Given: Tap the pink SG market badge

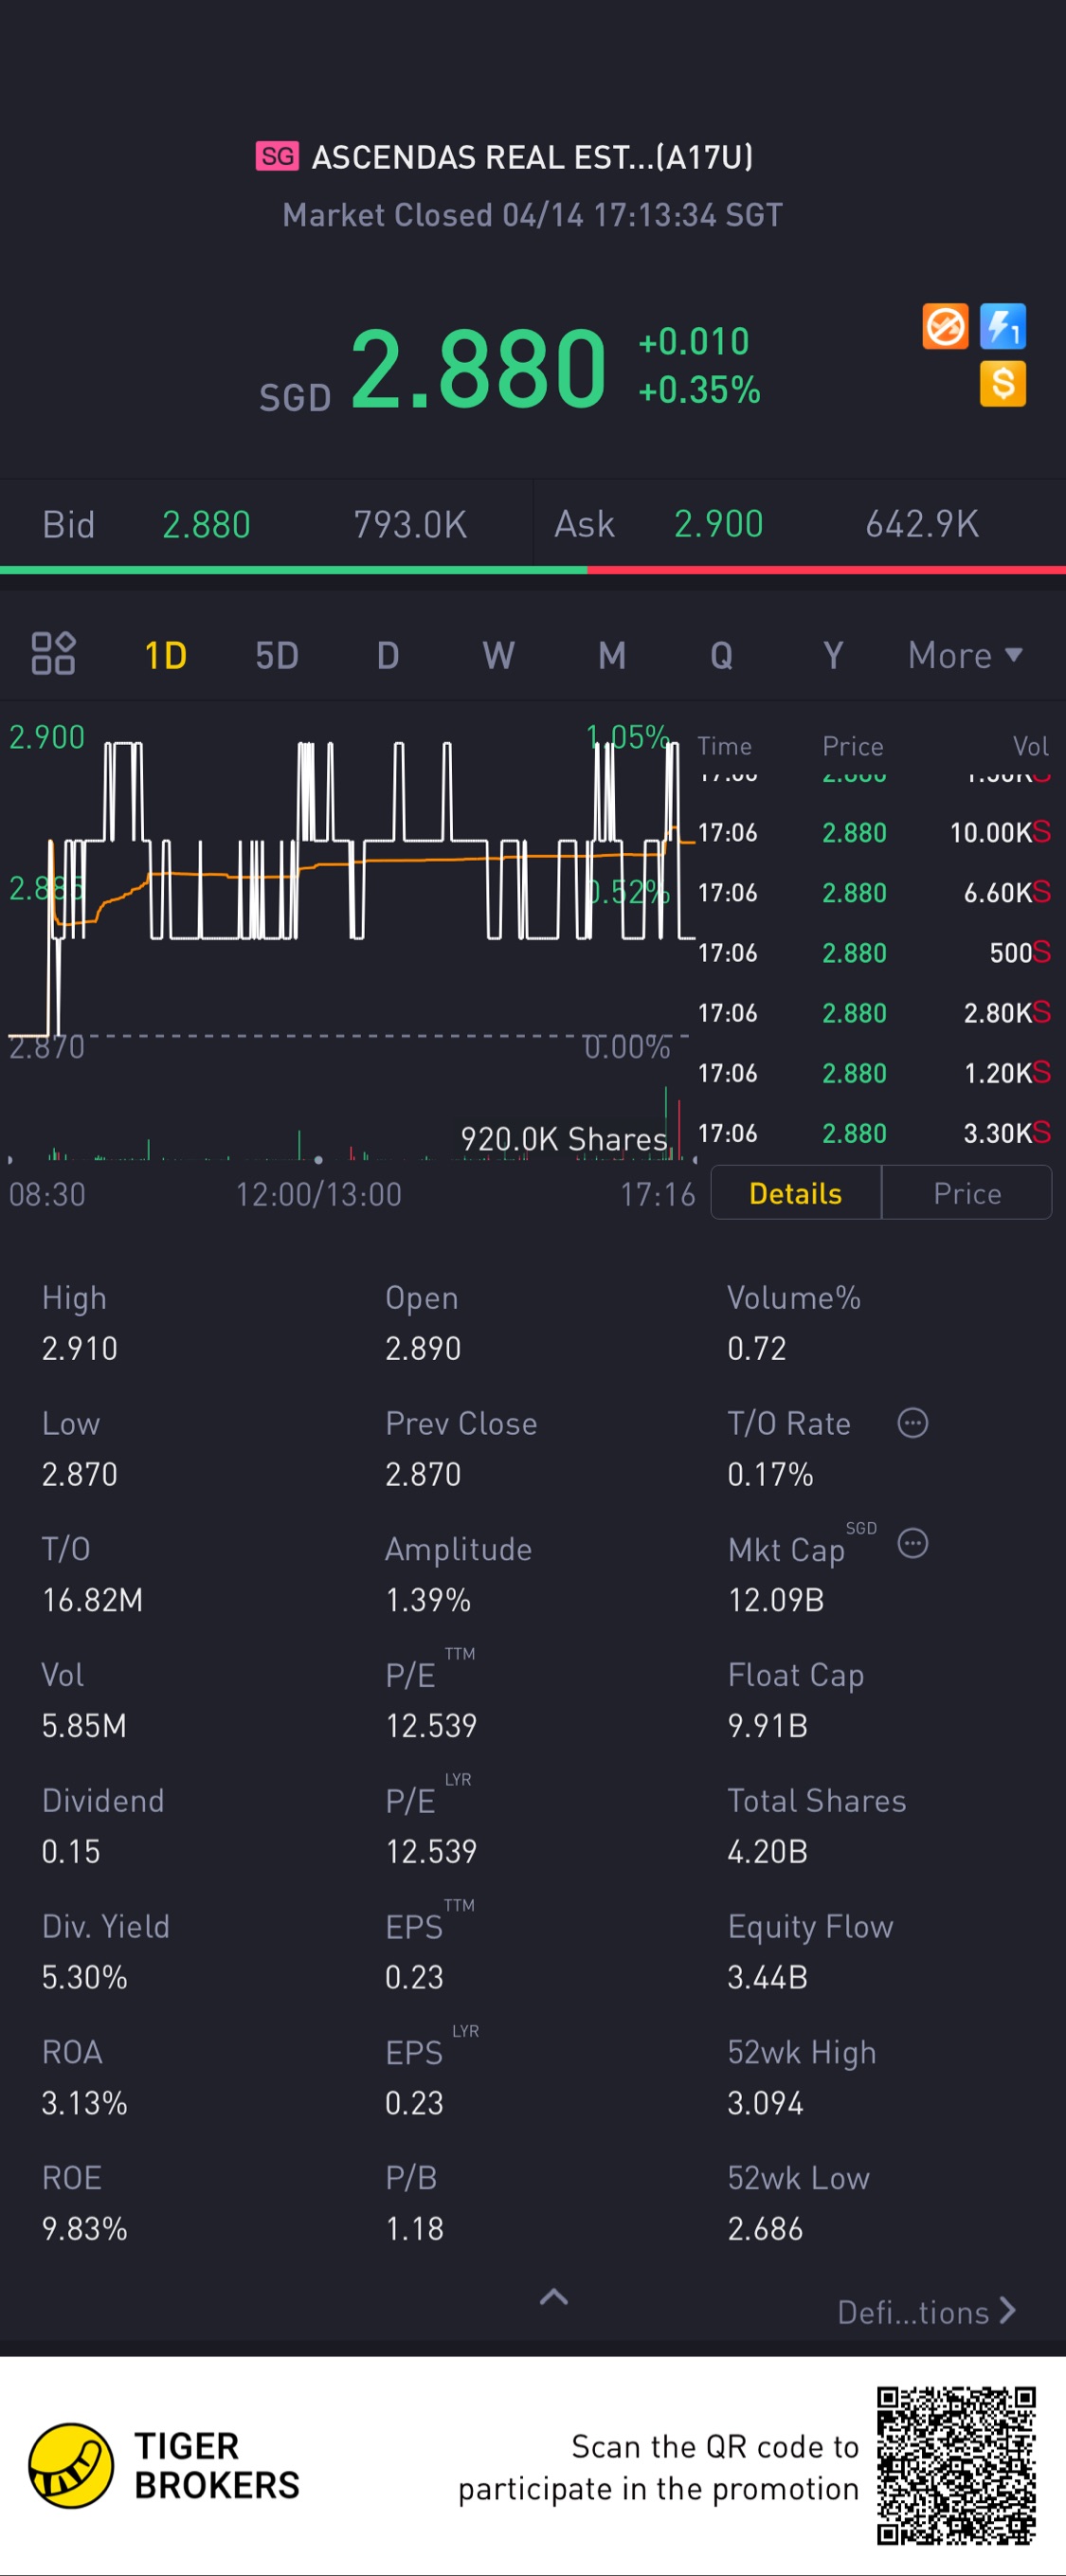Looking at the screenshot, I should click(277, 157).
